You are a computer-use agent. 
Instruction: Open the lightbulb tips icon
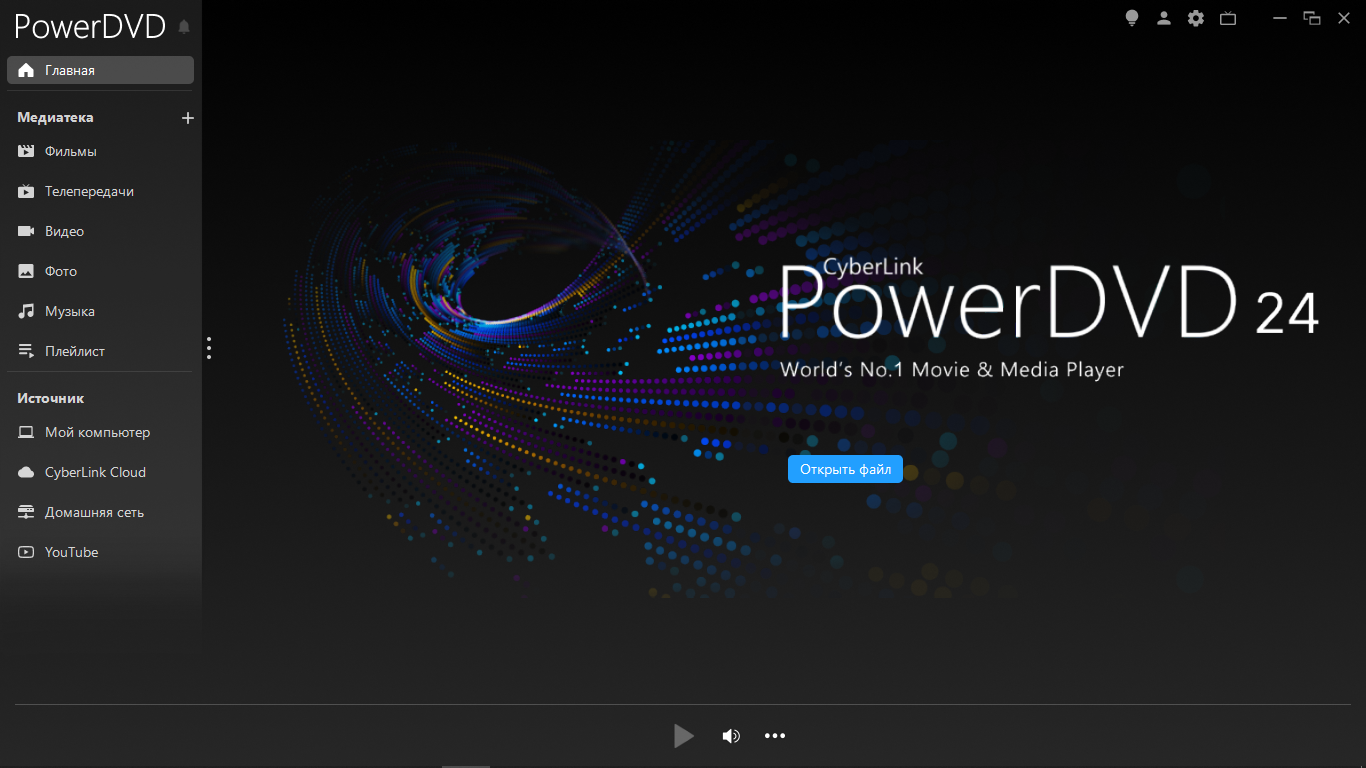pos(1132,18)
